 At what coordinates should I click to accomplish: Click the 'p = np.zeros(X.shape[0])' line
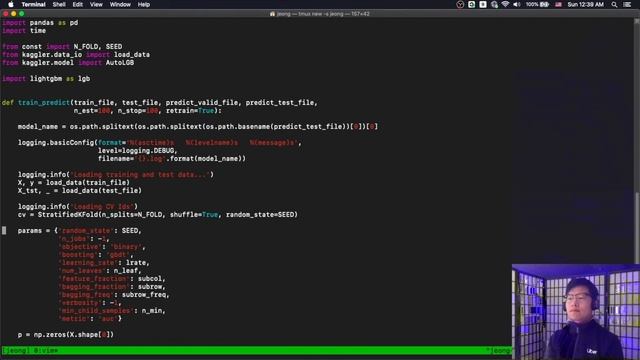coord(66,335)
